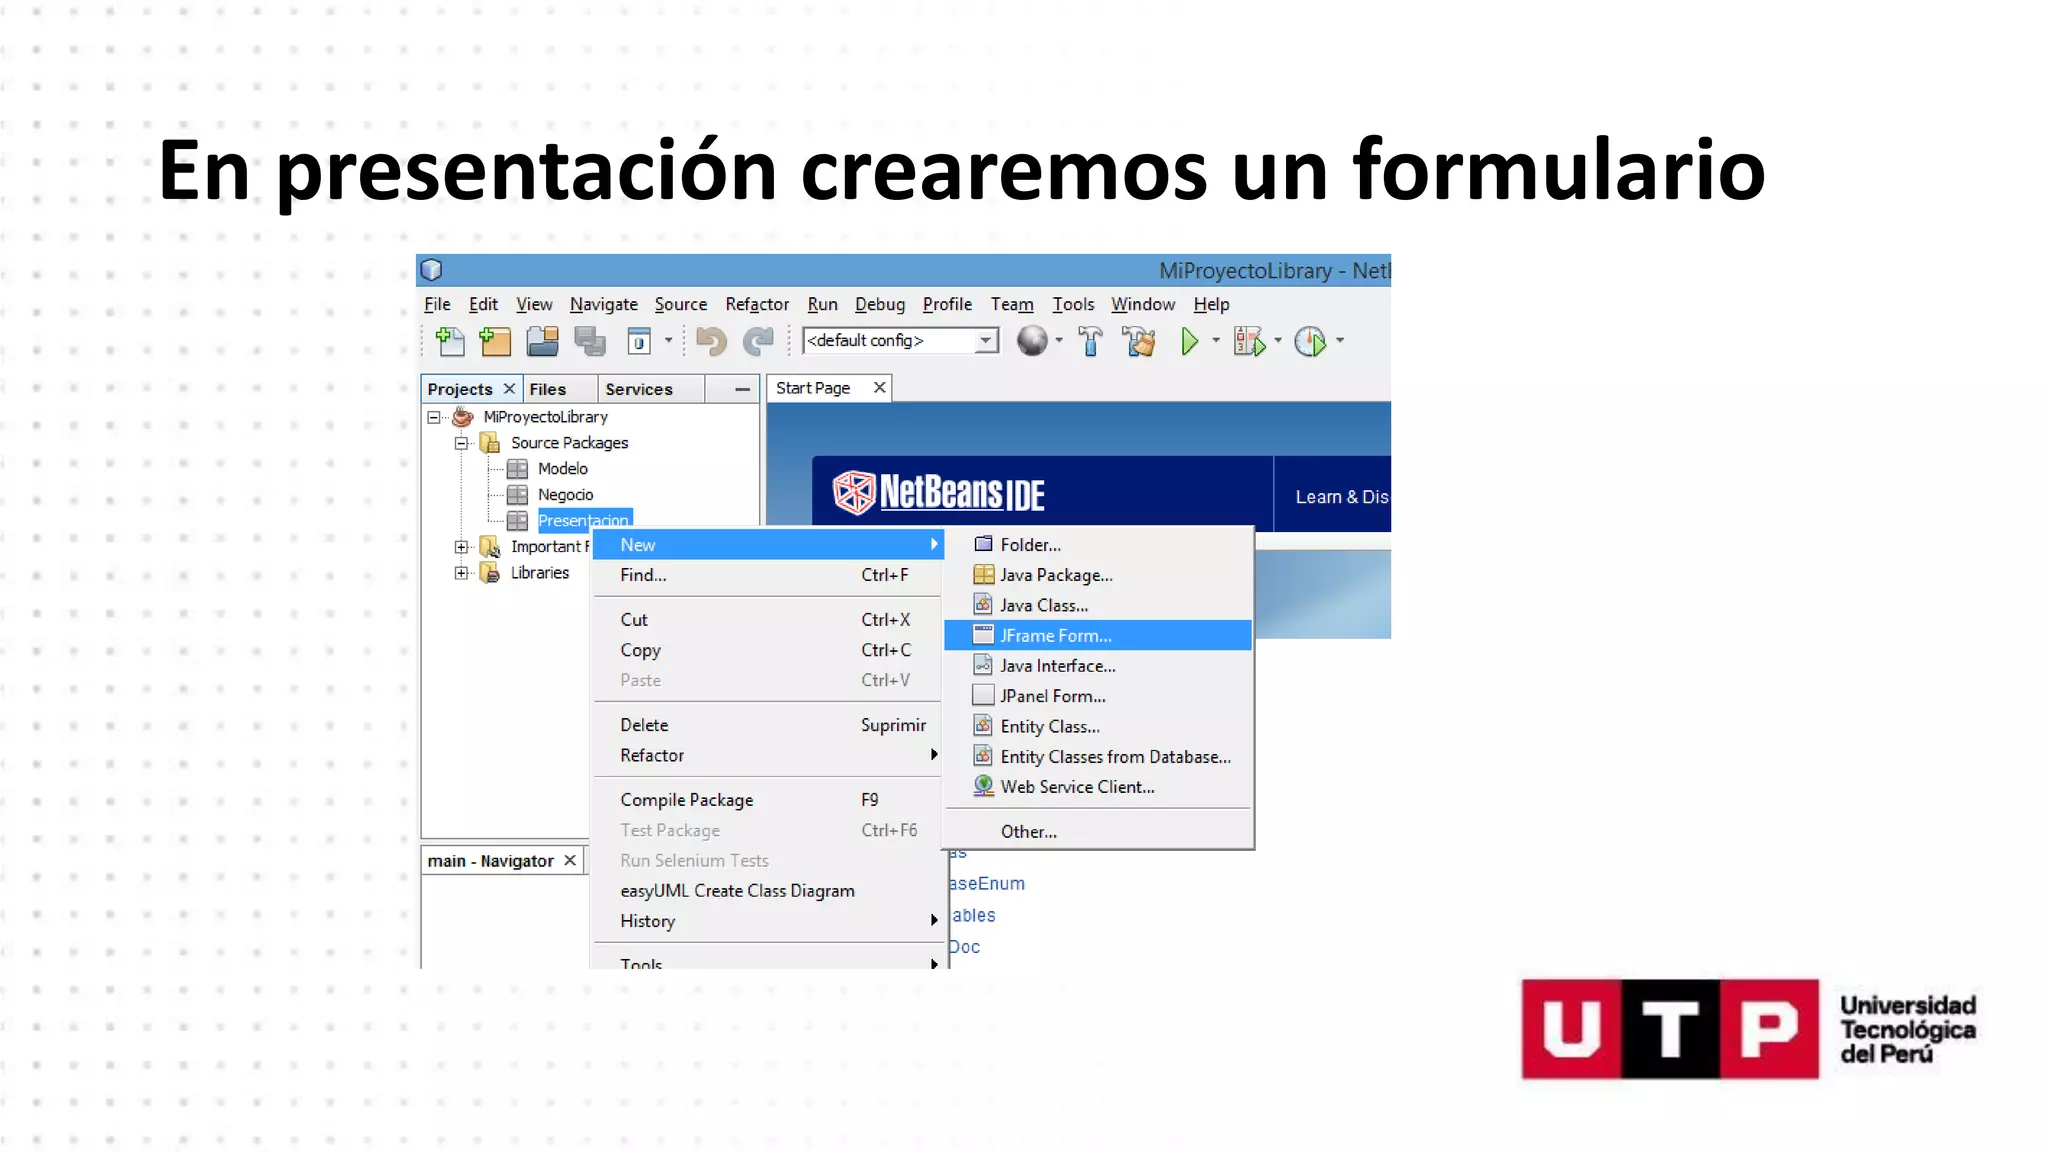Open the Tools menu in menu bar
Image resolution: width=2048 pixels, height=1152 pixels.
pos(1073,304)
